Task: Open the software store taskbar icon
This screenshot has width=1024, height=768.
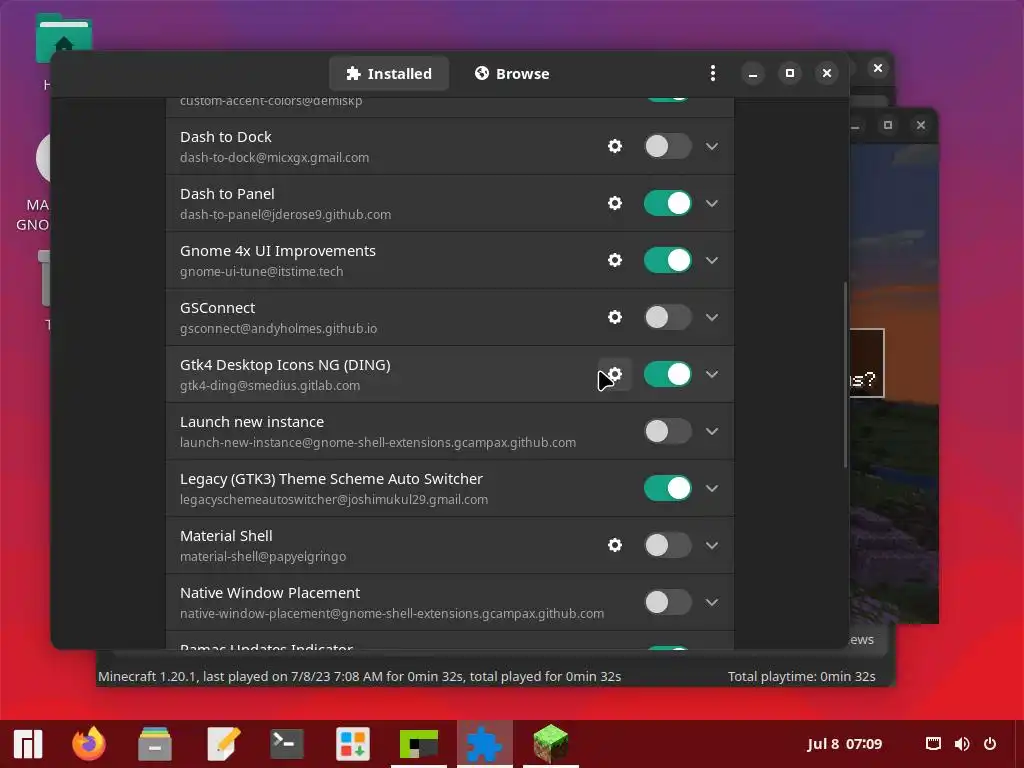Action: point(353,743)
